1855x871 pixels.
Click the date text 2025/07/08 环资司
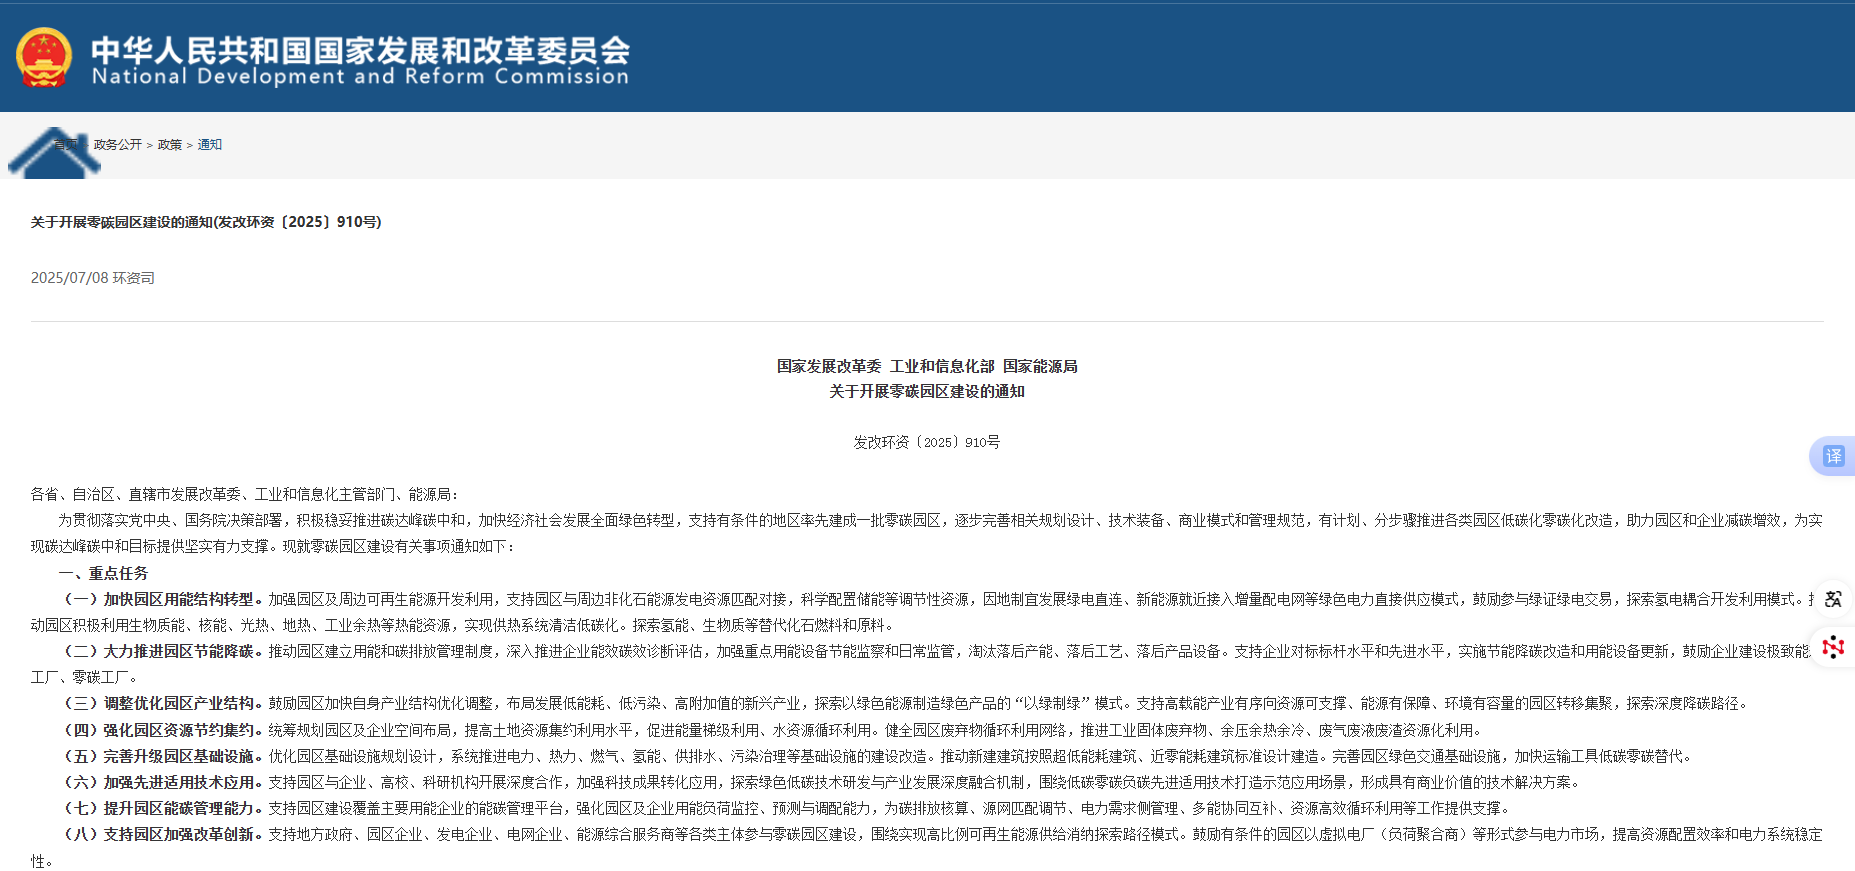[x=93, y=278]
